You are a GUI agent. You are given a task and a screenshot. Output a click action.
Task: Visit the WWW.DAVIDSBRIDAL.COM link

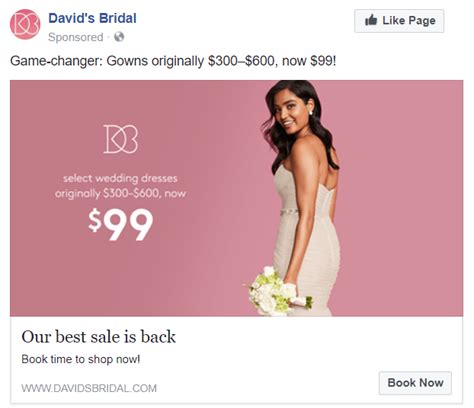tap(89, 388)
